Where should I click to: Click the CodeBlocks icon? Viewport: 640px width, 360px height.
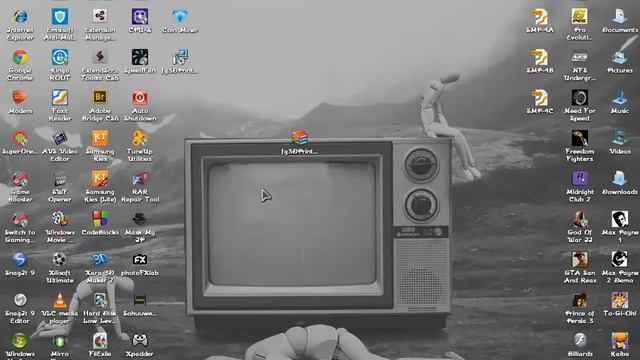pos(100,219)
